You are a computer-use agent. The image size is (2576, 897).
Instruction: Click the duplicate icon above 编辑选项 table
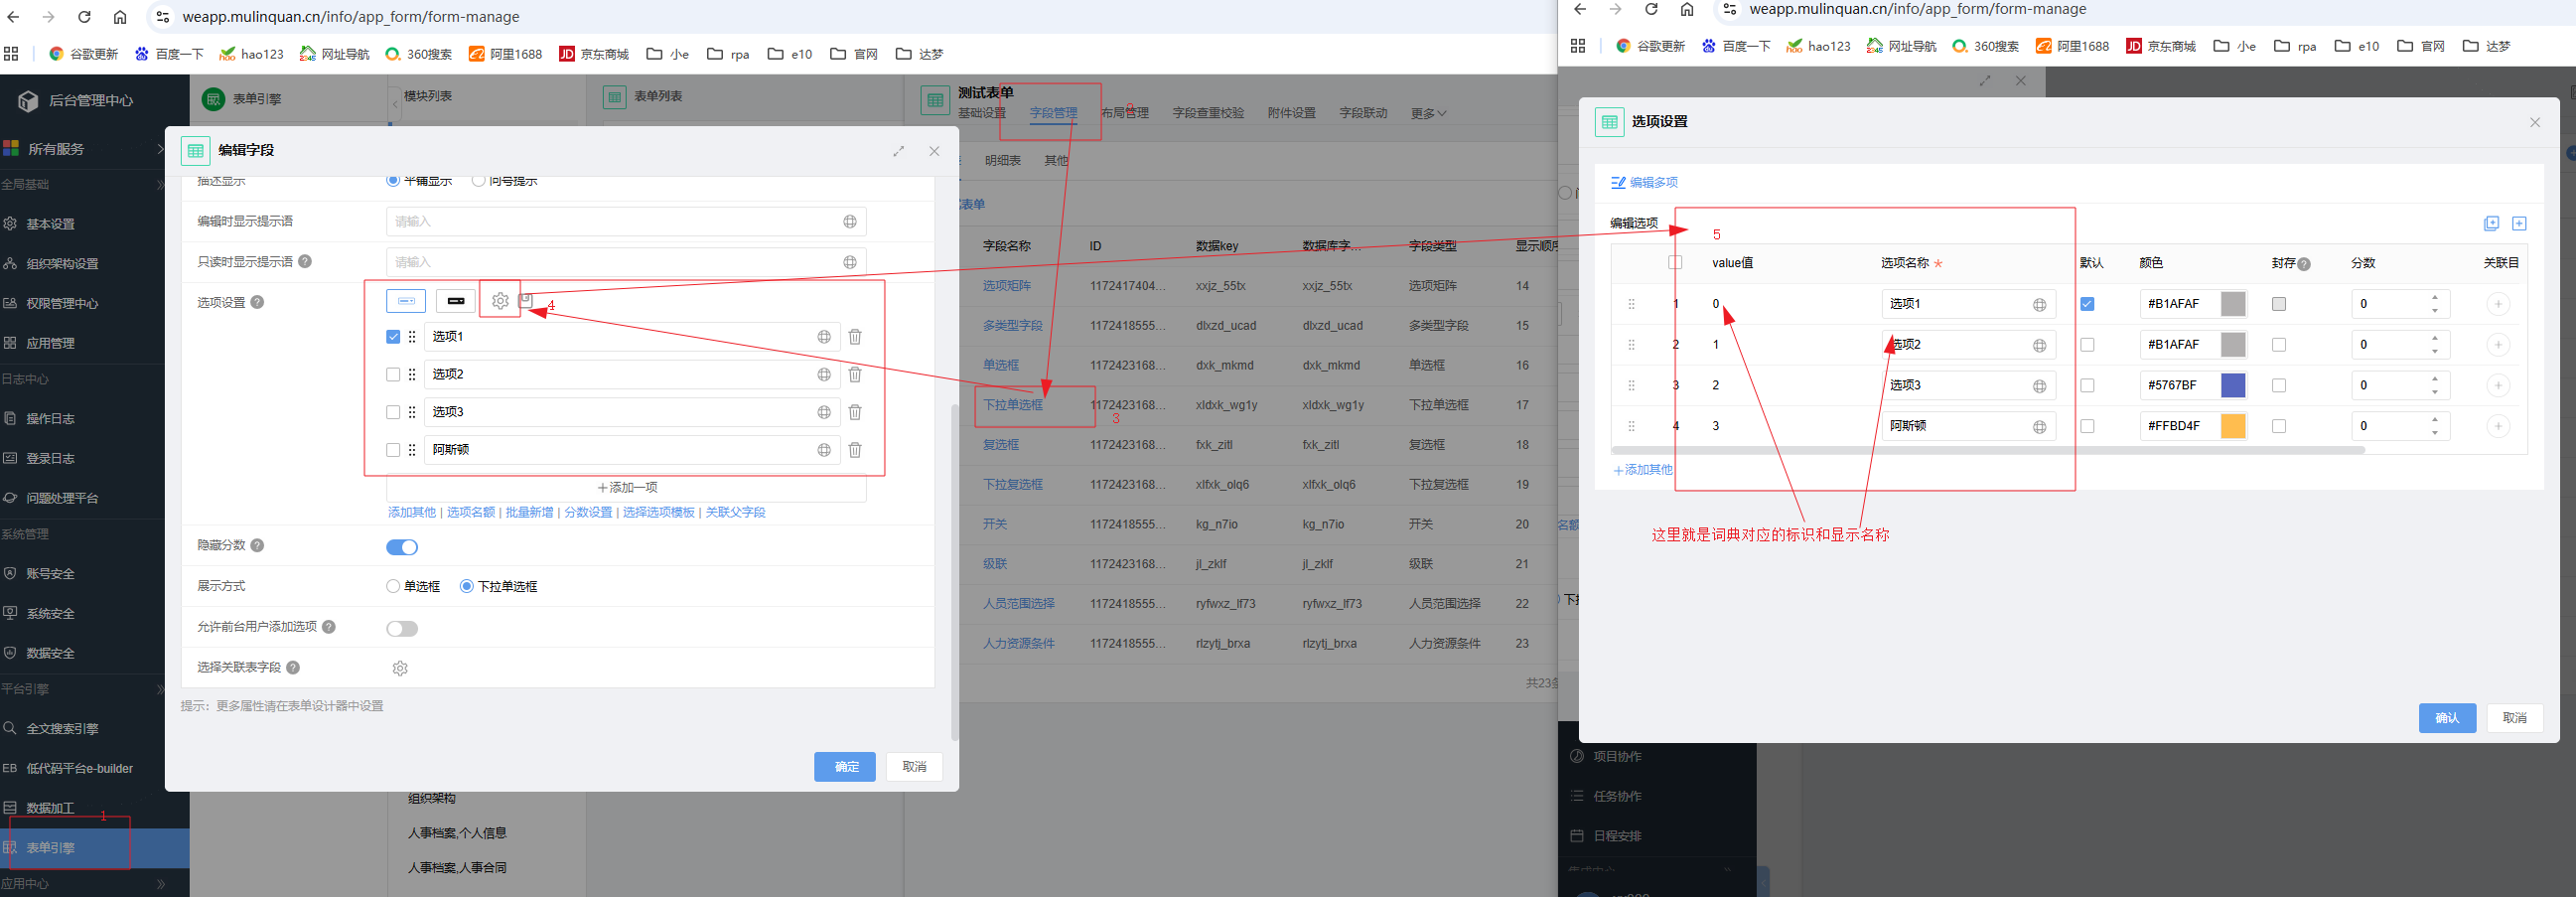[x=2491, y=224]
